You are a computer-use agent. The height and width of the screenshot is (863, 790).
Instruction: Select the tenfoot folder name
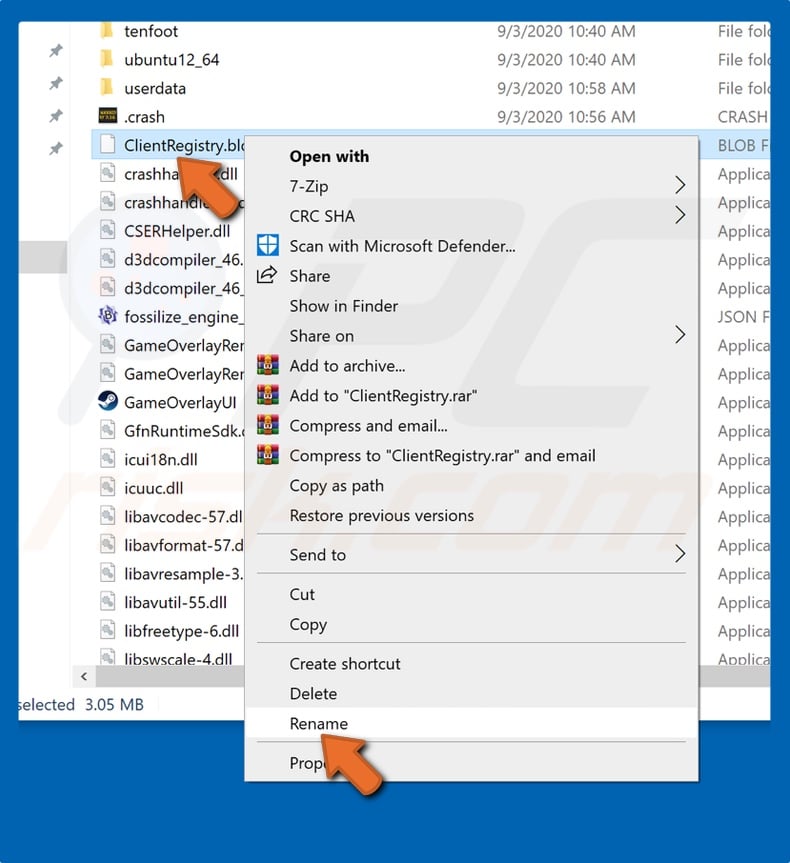151,31
